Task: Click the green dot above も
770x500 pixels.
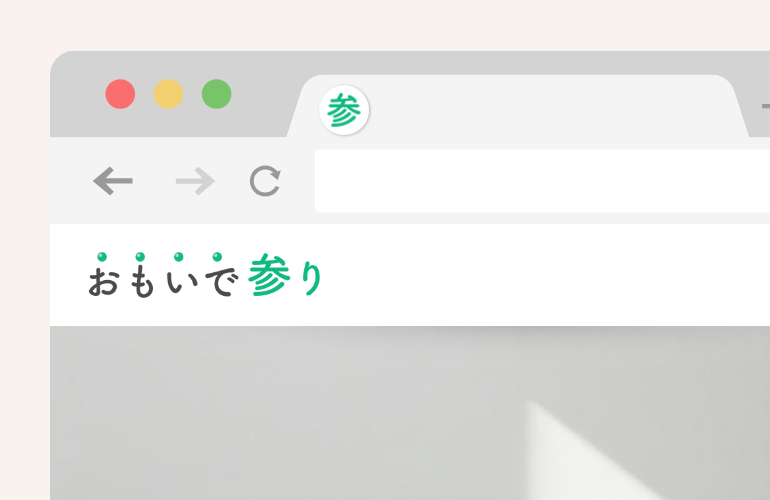Action: tap(140, 257)
